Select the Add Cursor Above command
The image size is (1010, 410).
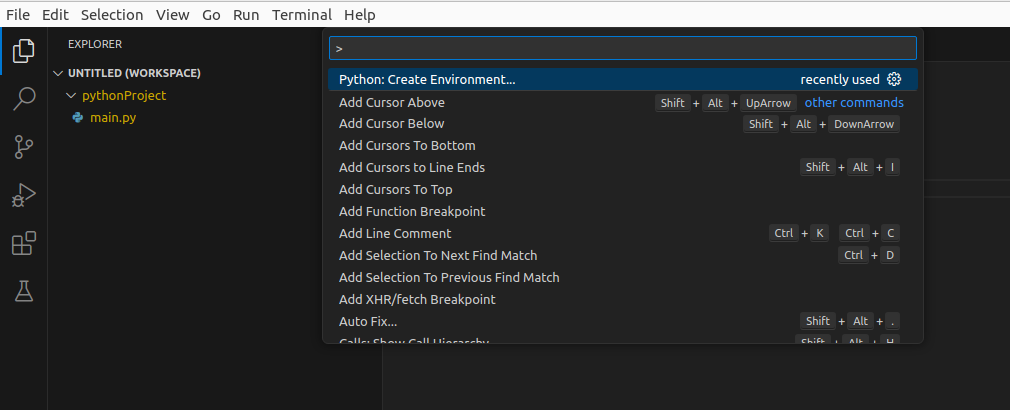click(x=392, y=102)
